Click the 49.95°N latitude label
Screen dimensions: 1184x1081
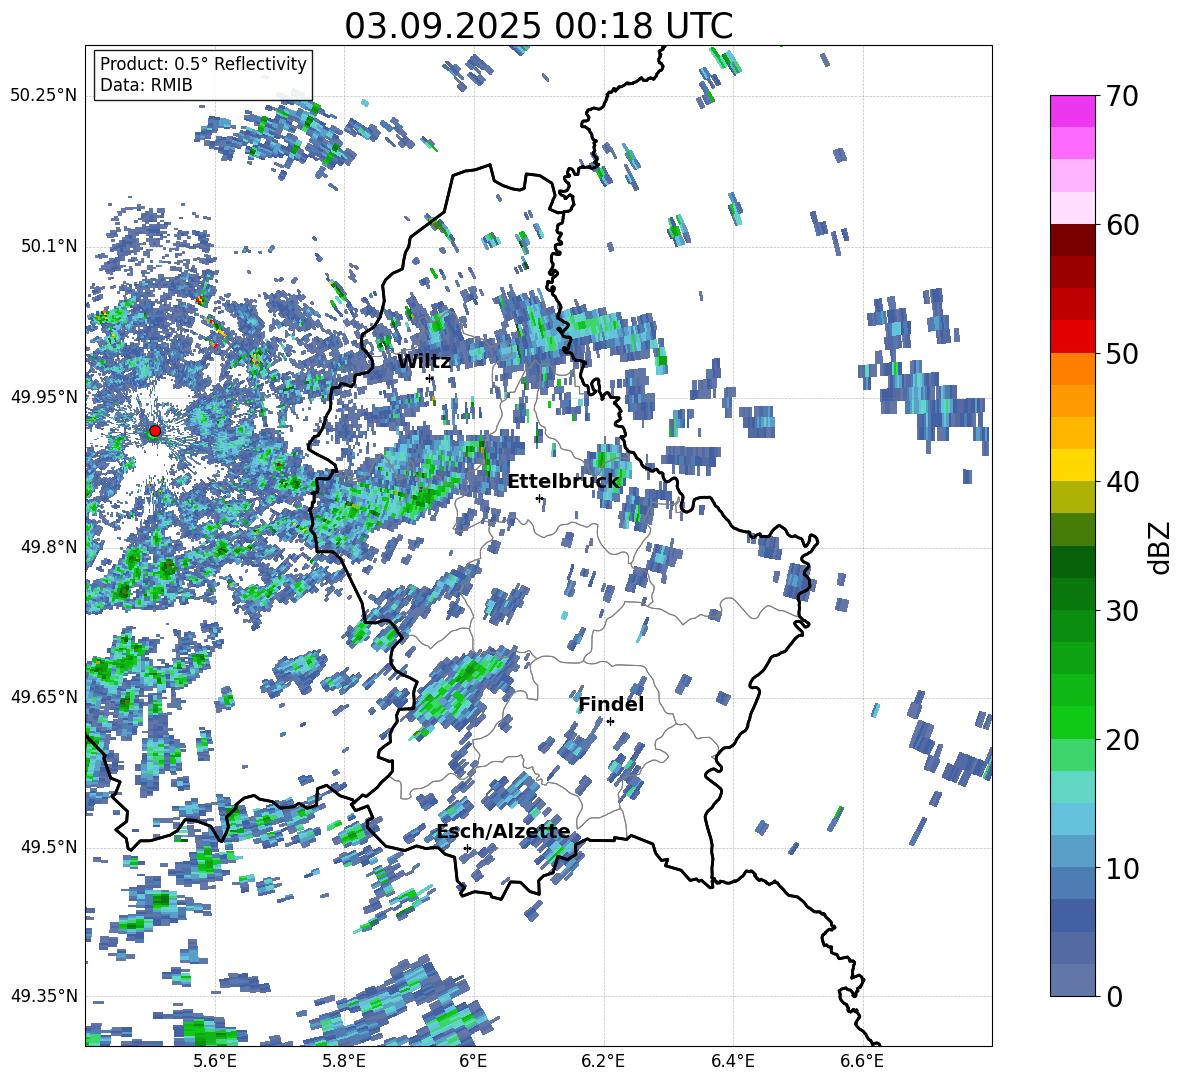[44, 396]
